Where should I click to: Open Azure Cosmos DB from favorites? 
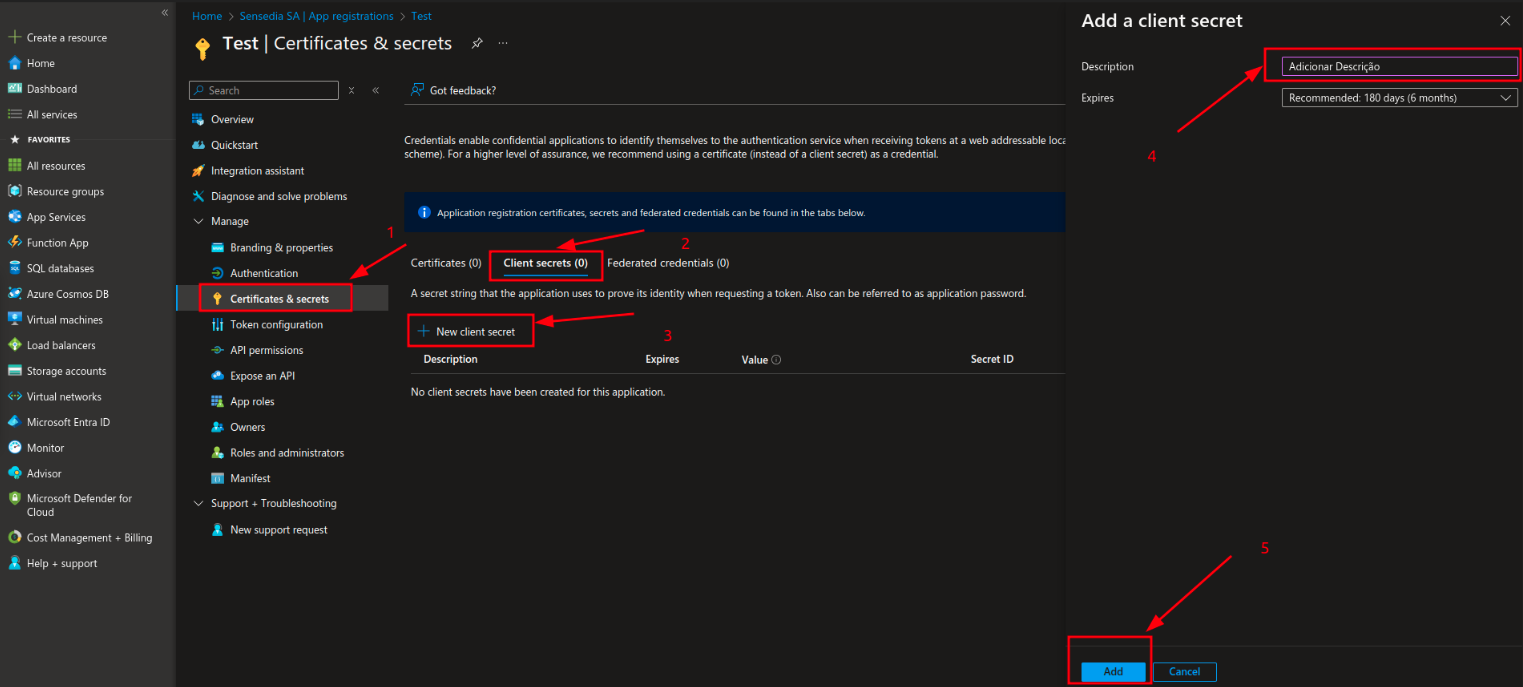(67, 294)
